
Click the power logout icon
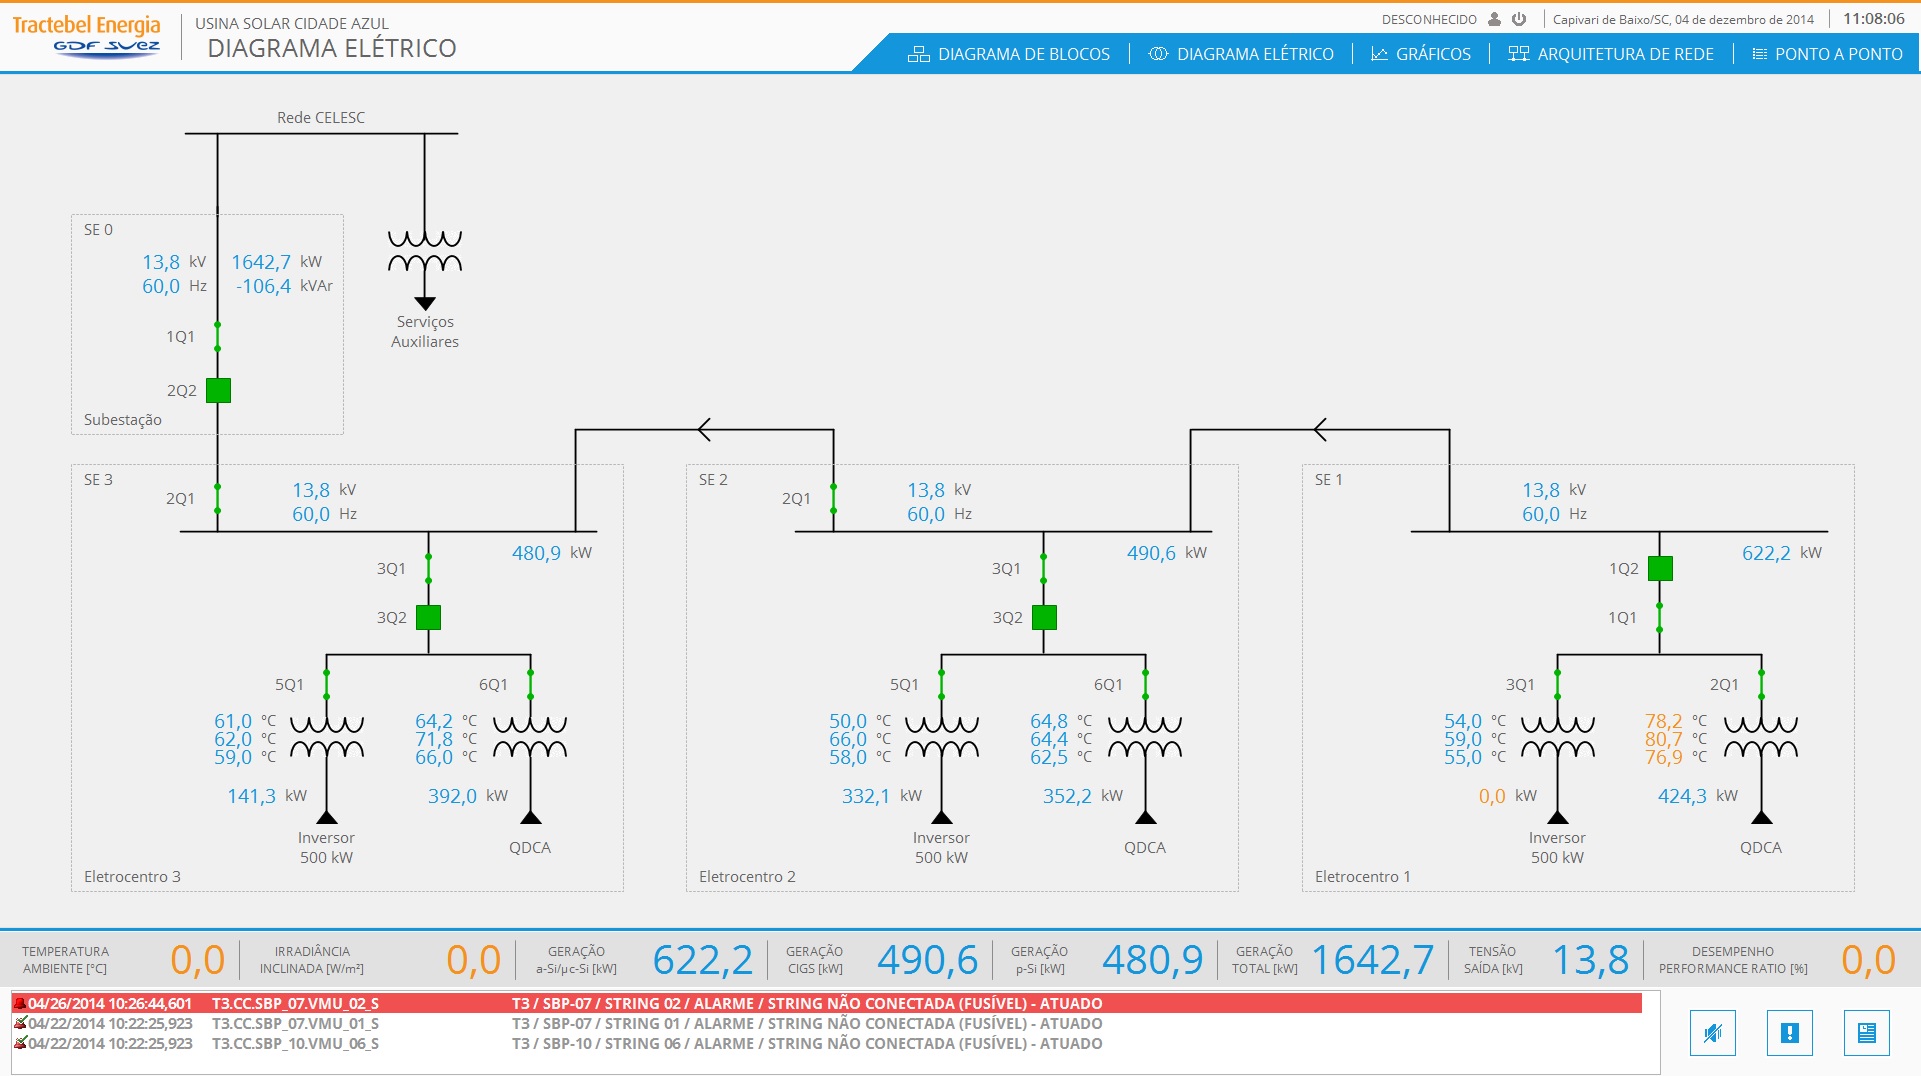click(1519, 19)
